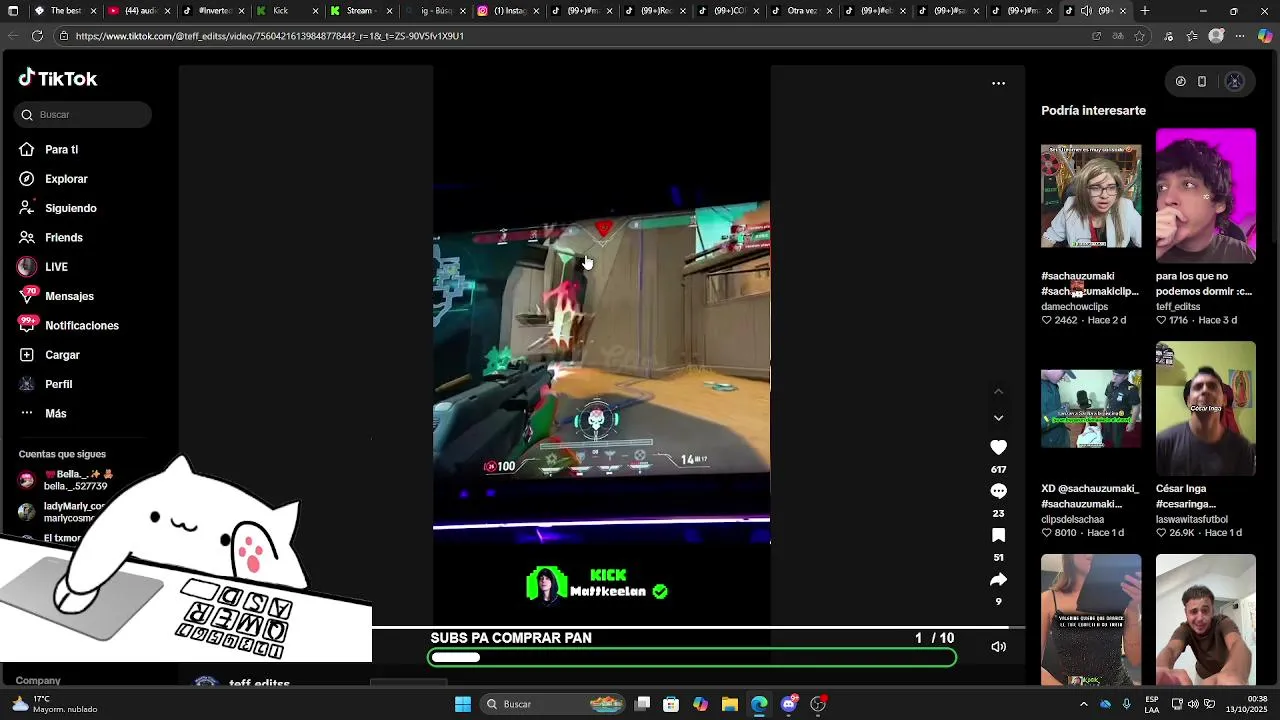
Task: Click the Company footer link
Action: 38,681
